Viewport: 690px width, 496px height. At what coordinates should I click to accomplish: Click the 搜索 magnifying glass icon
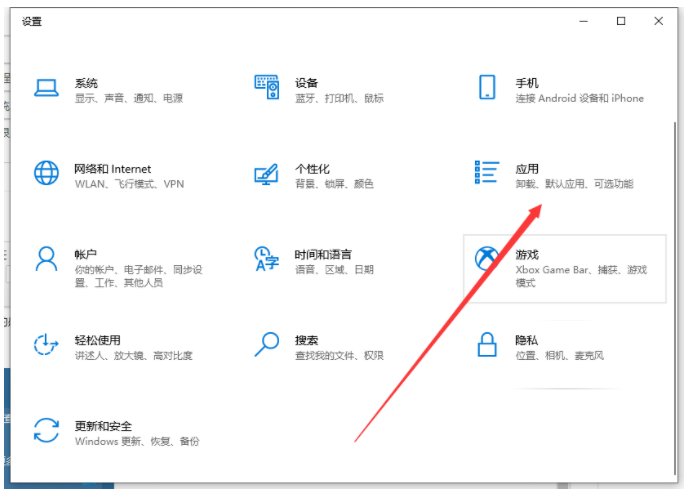click(x=267, y=345)
